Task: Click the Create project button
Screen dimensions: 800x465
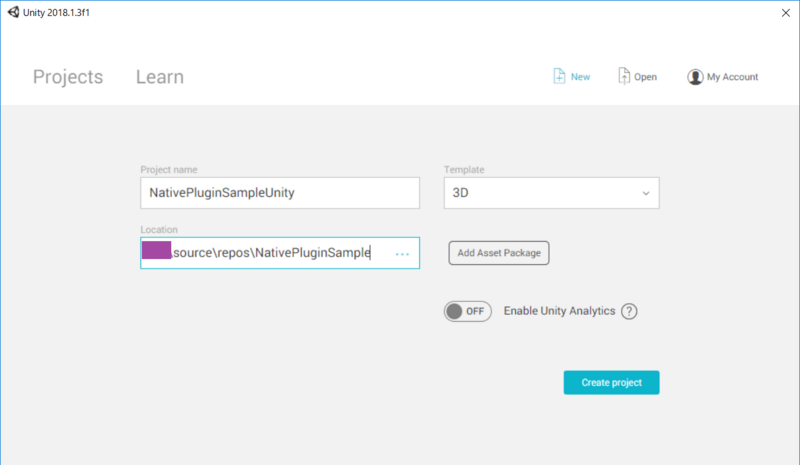Action: (x=611, y=382)
